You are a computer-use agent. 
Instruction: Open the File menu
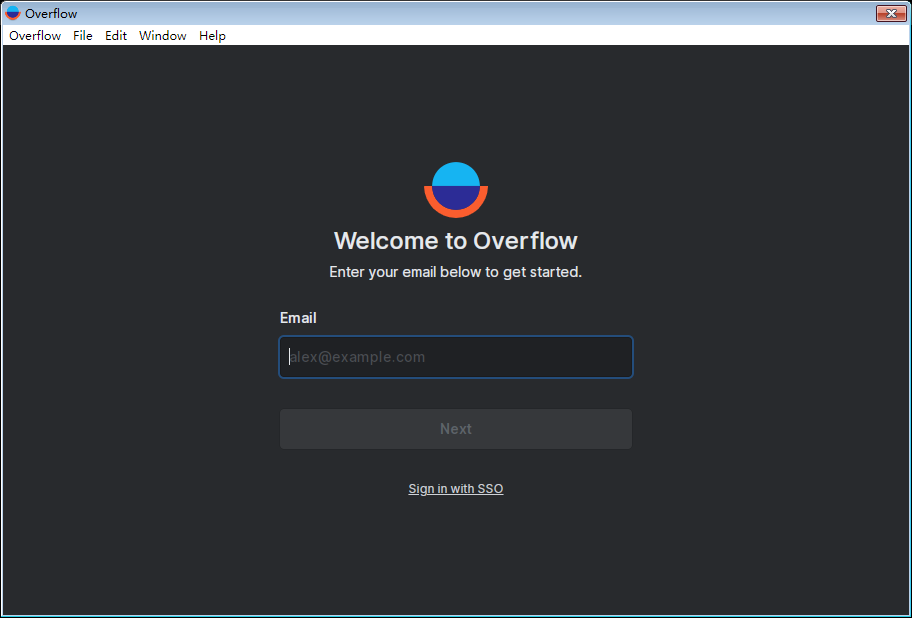[82, 35]
